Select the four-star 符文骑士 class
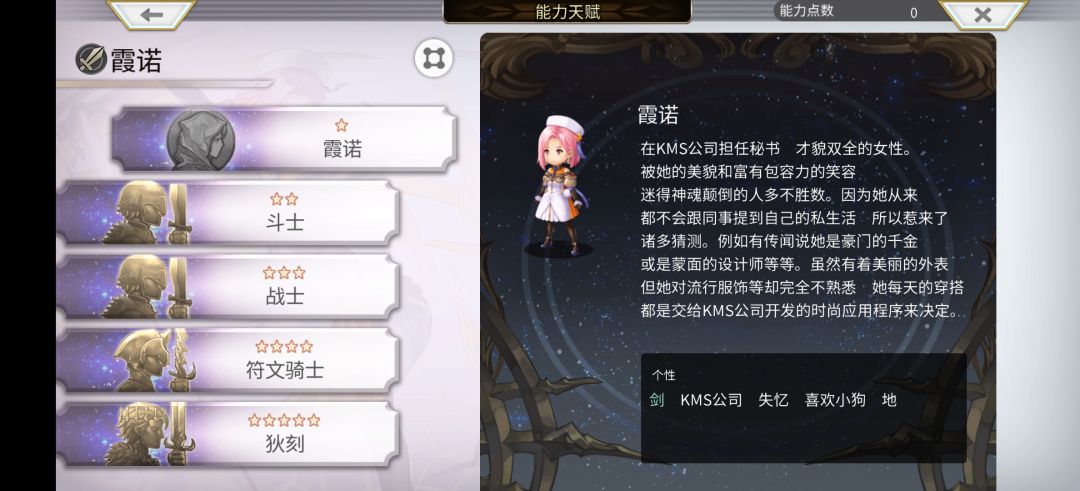 point(228,360)
